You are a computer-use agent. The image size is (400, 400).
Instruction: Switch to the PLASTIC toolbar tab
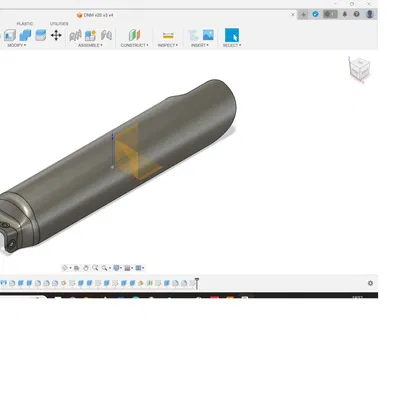pos(25,24)
